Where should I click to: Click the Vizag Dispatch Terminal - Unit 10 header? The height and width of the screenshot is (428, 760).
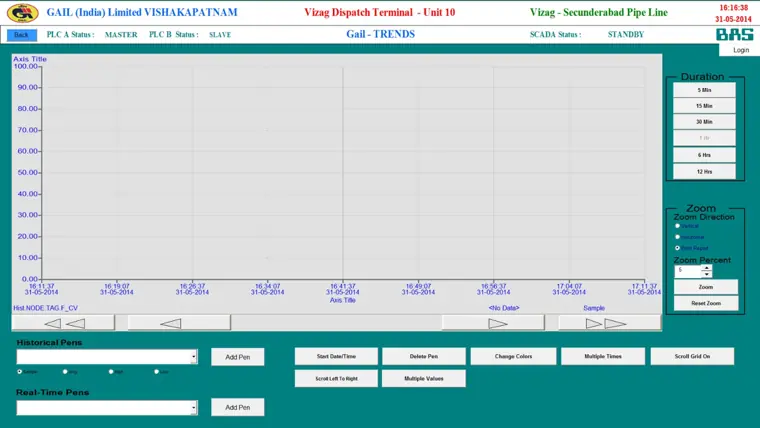coord(380,12)
